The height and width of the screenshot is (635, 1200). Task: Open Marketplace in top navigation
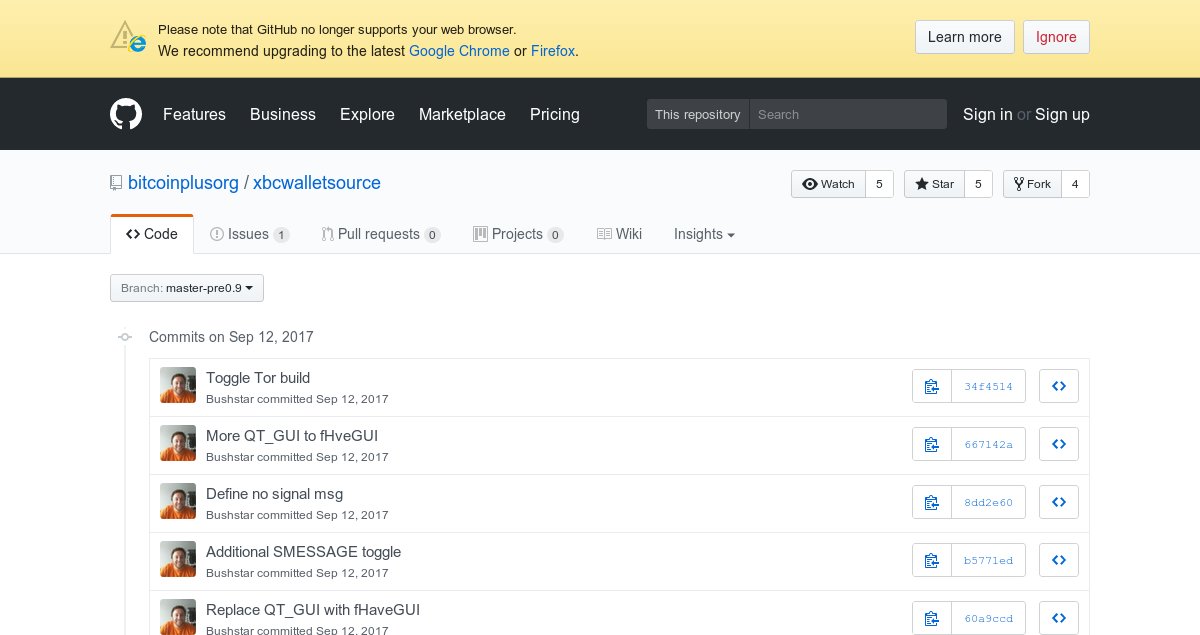point(462,114)
